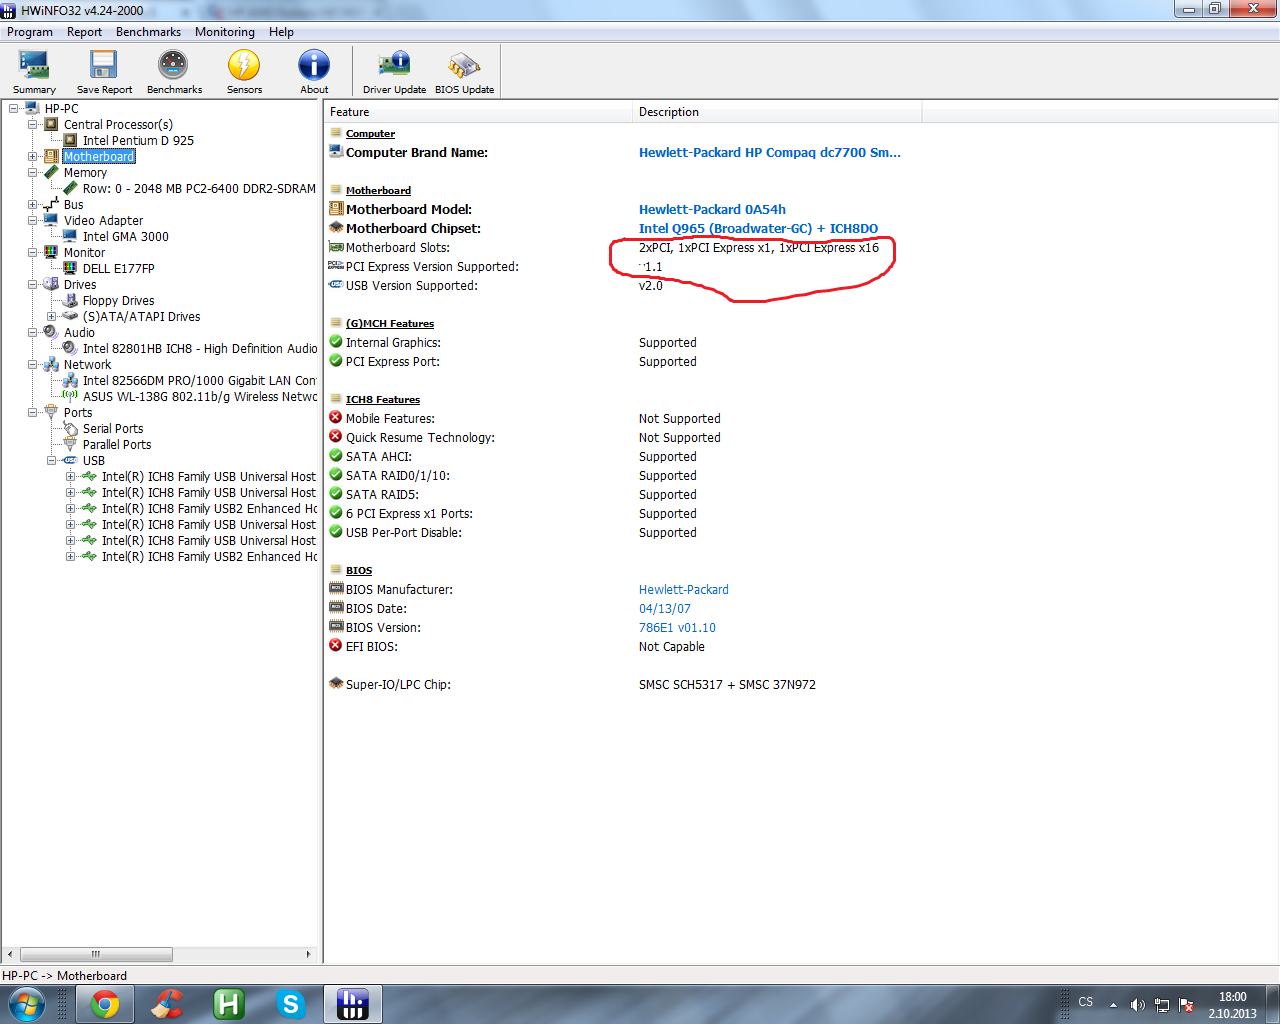Viewport: 1280px width, 1024px height.
Task: Expand the Bus tree node
Action: coord(33,204)
